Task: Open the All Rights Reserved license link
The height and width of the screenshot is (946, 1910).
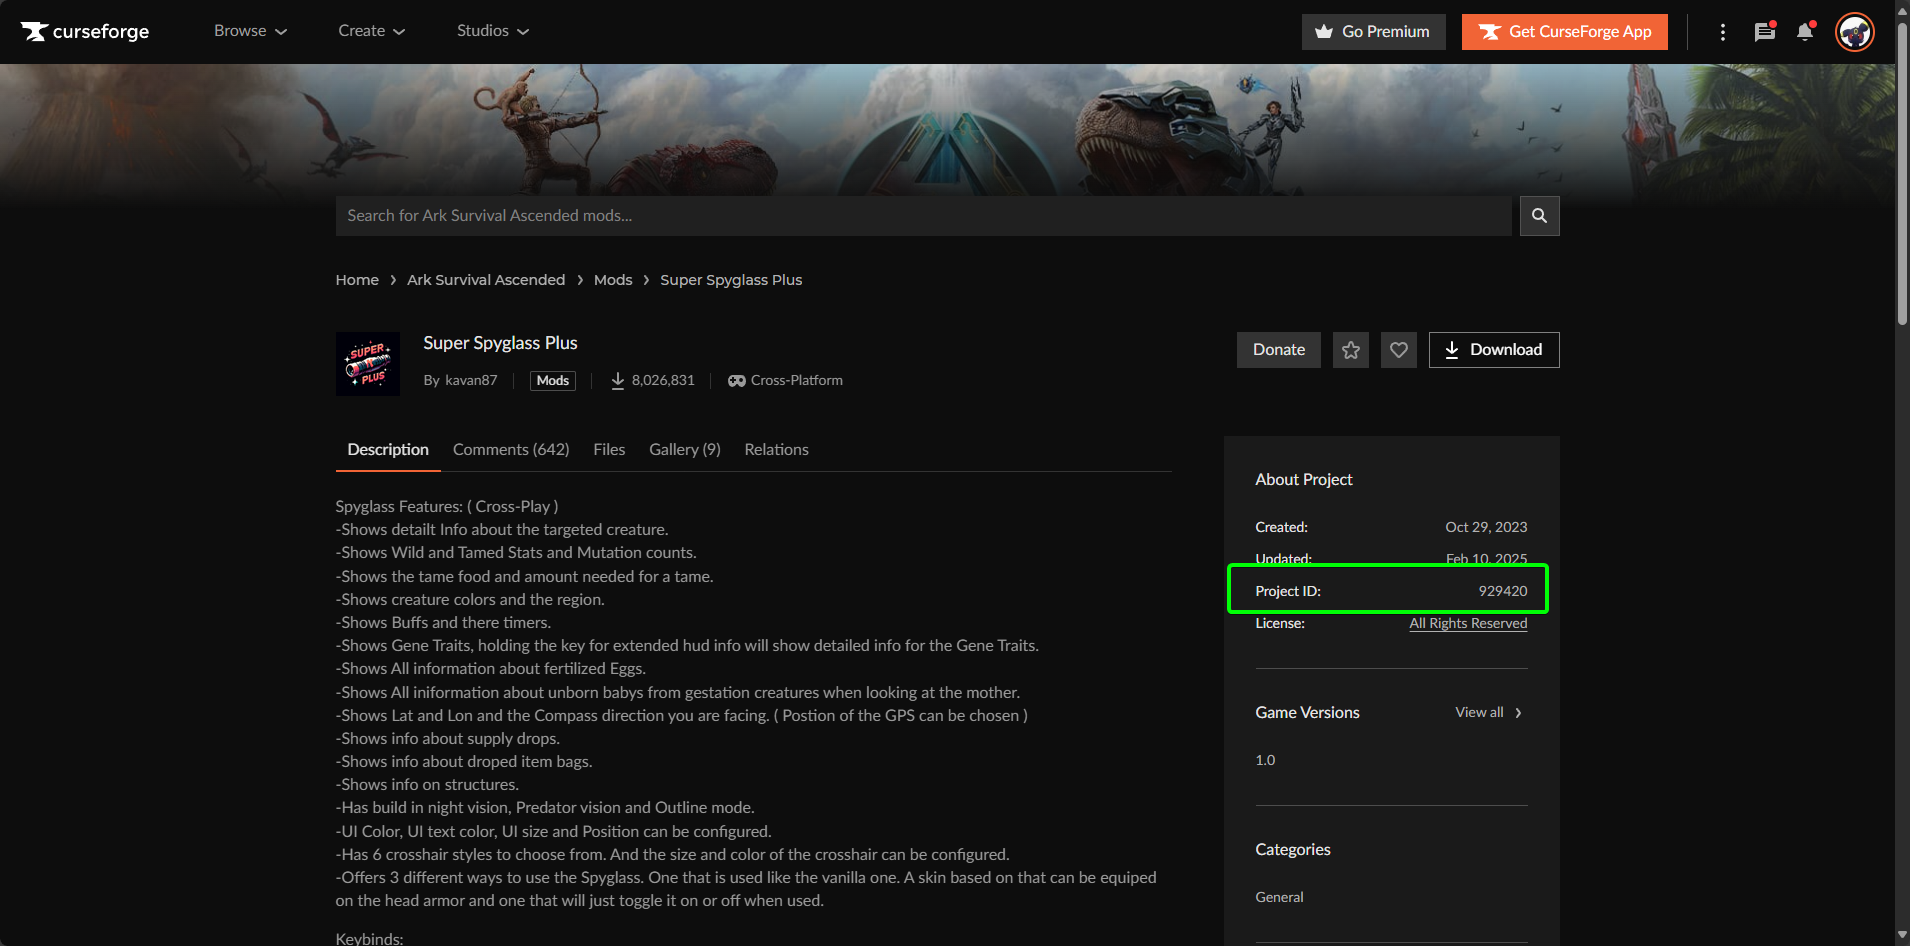Action: [x=1468, y=623]
